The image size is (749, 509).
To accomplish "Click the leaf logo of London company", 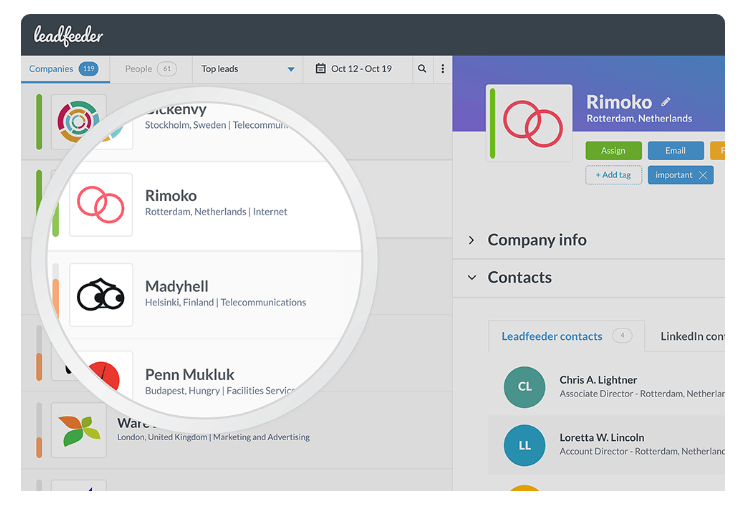I will 79,430.
